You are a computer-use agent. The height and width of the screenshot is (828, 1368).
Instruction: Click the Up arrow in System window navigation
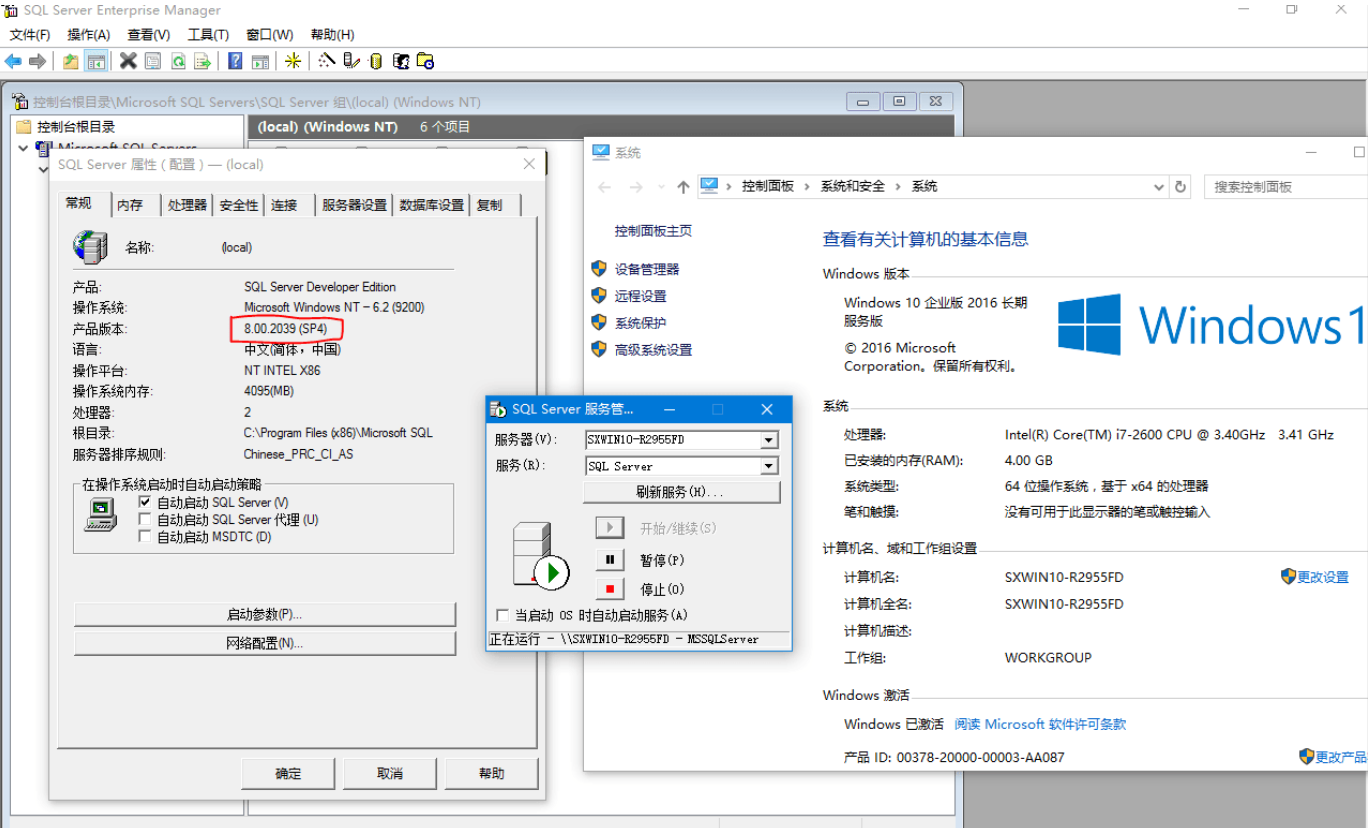click(x=683, y=187)
